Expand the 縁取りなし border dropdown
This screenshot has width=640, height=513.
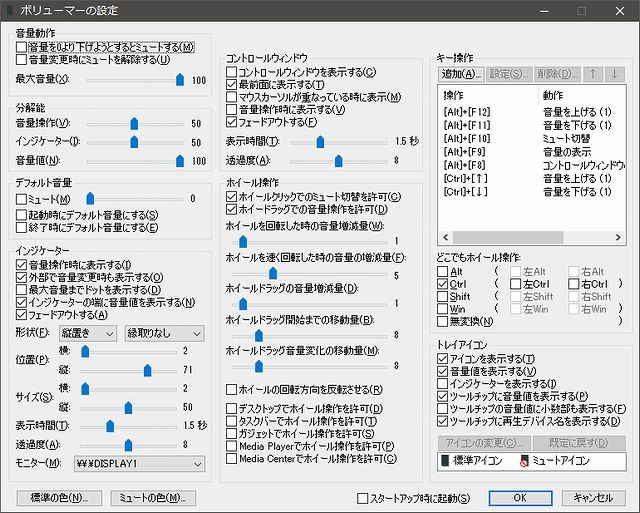pyautogui.click(x=163, y=333)
